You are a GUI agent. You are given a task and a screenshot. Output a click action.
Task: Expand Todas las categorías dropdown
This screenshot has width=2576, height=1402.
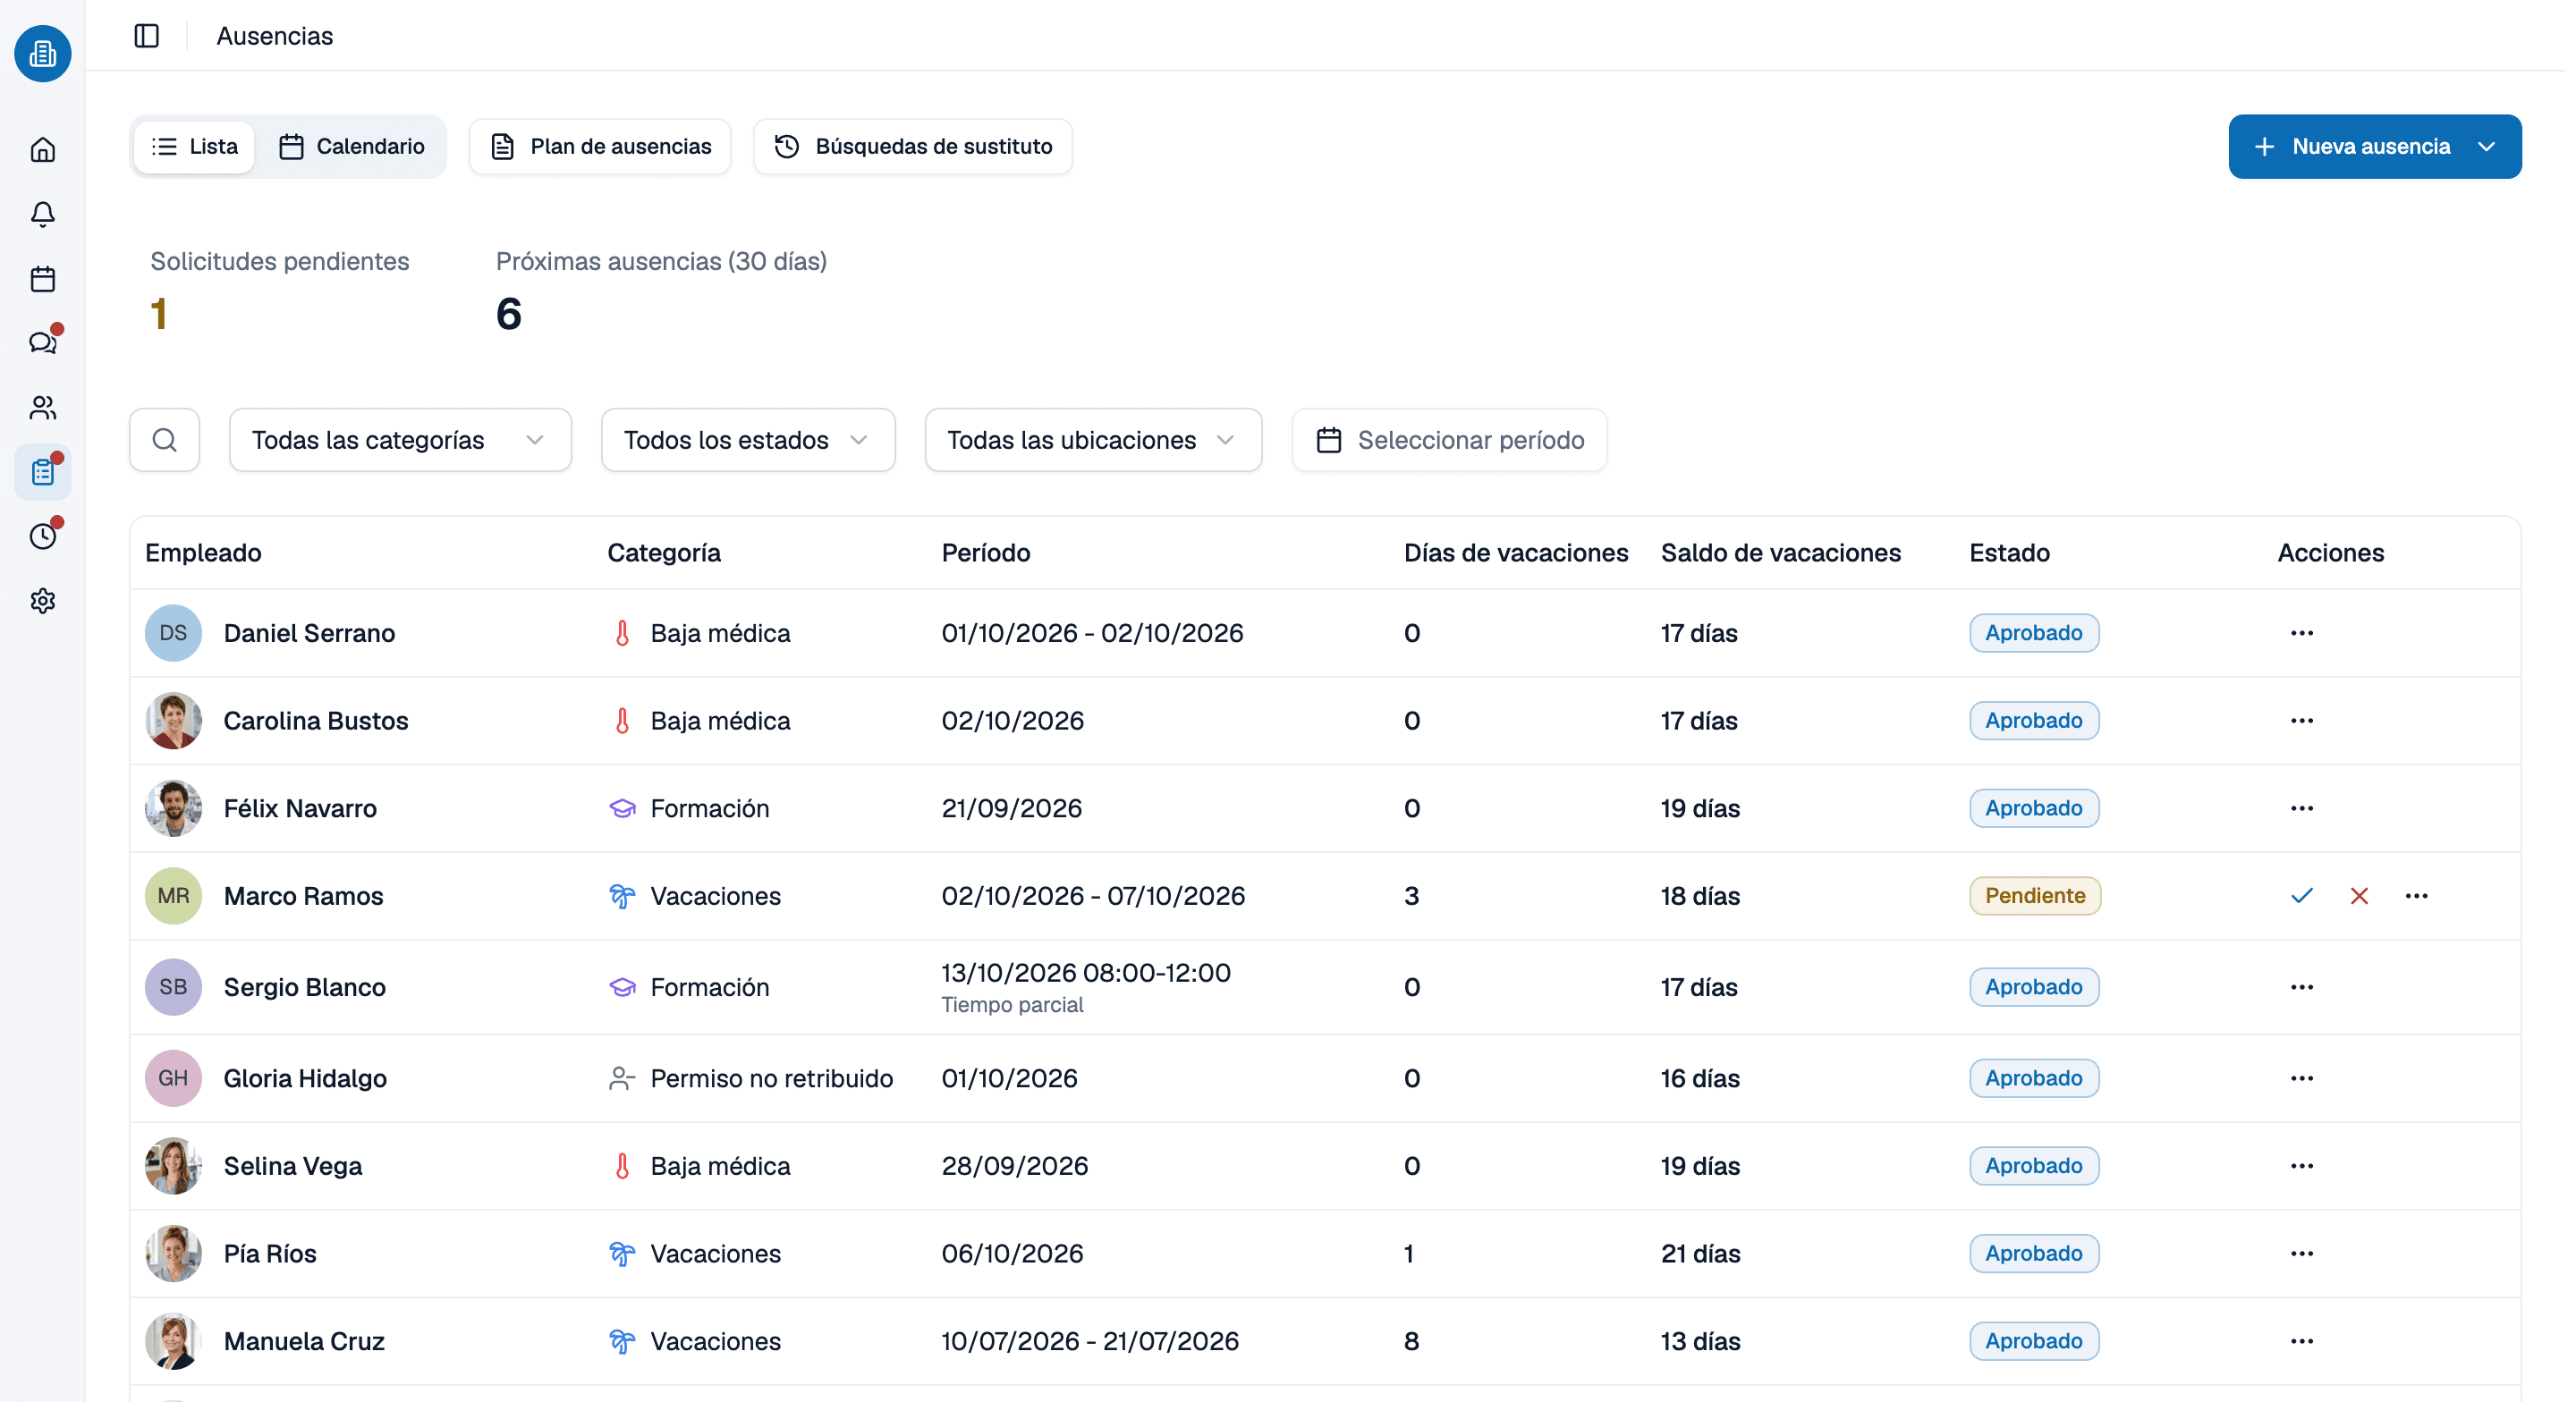point(400,440)
